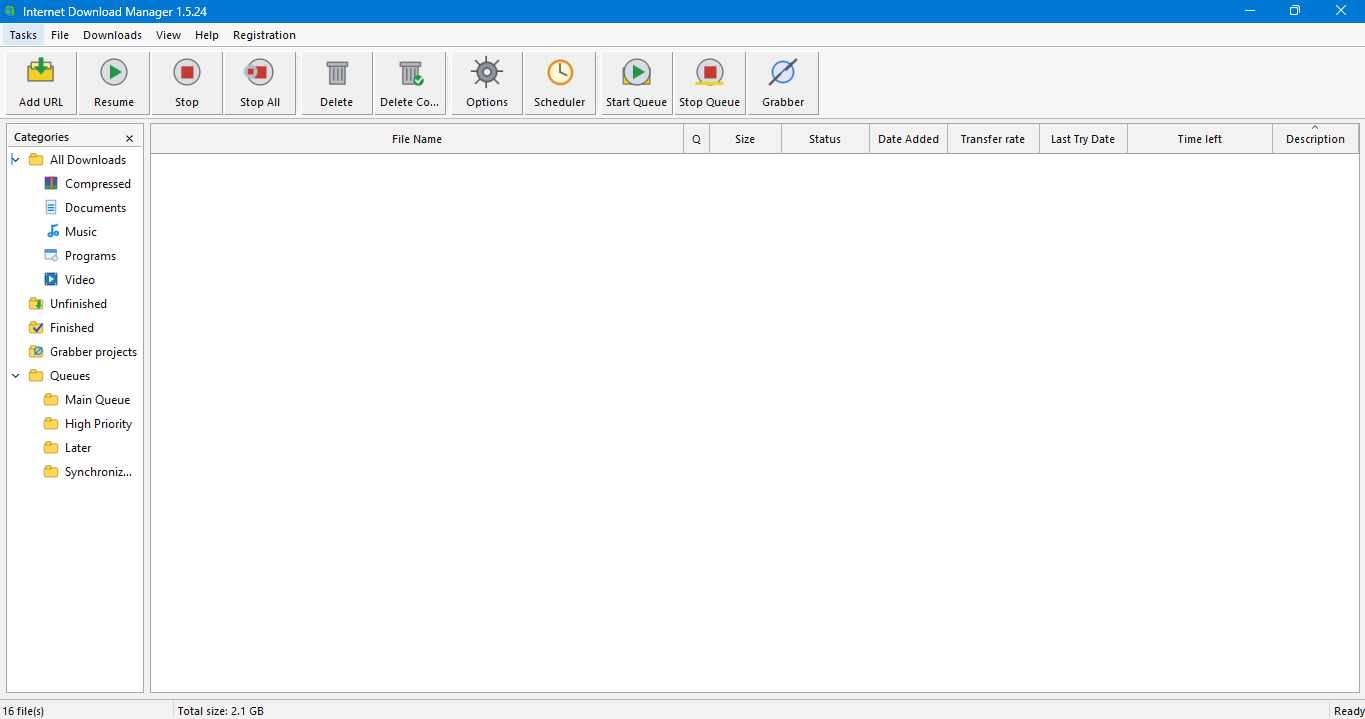Sort by the Last Try Date column header

pyautogui.click(x=1083, y=139)
